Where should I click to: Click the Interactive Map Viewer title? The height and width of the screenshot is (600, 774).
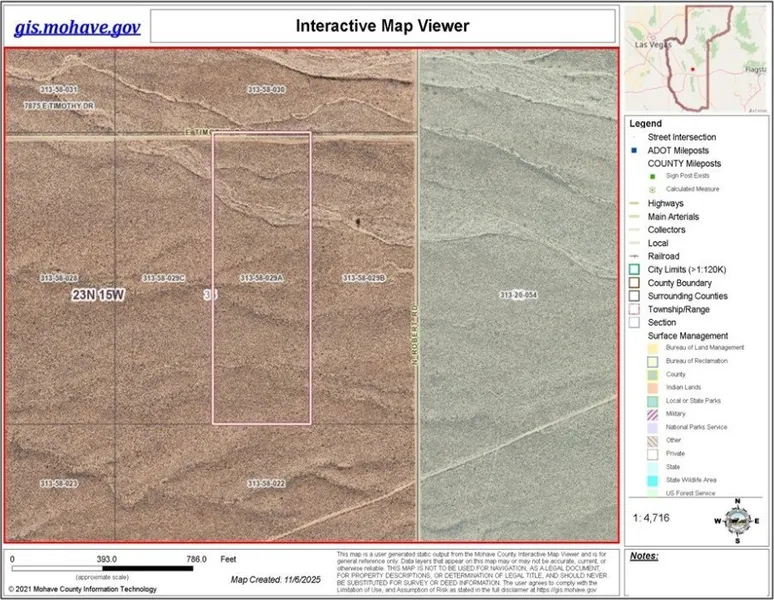tap(382, 25)
